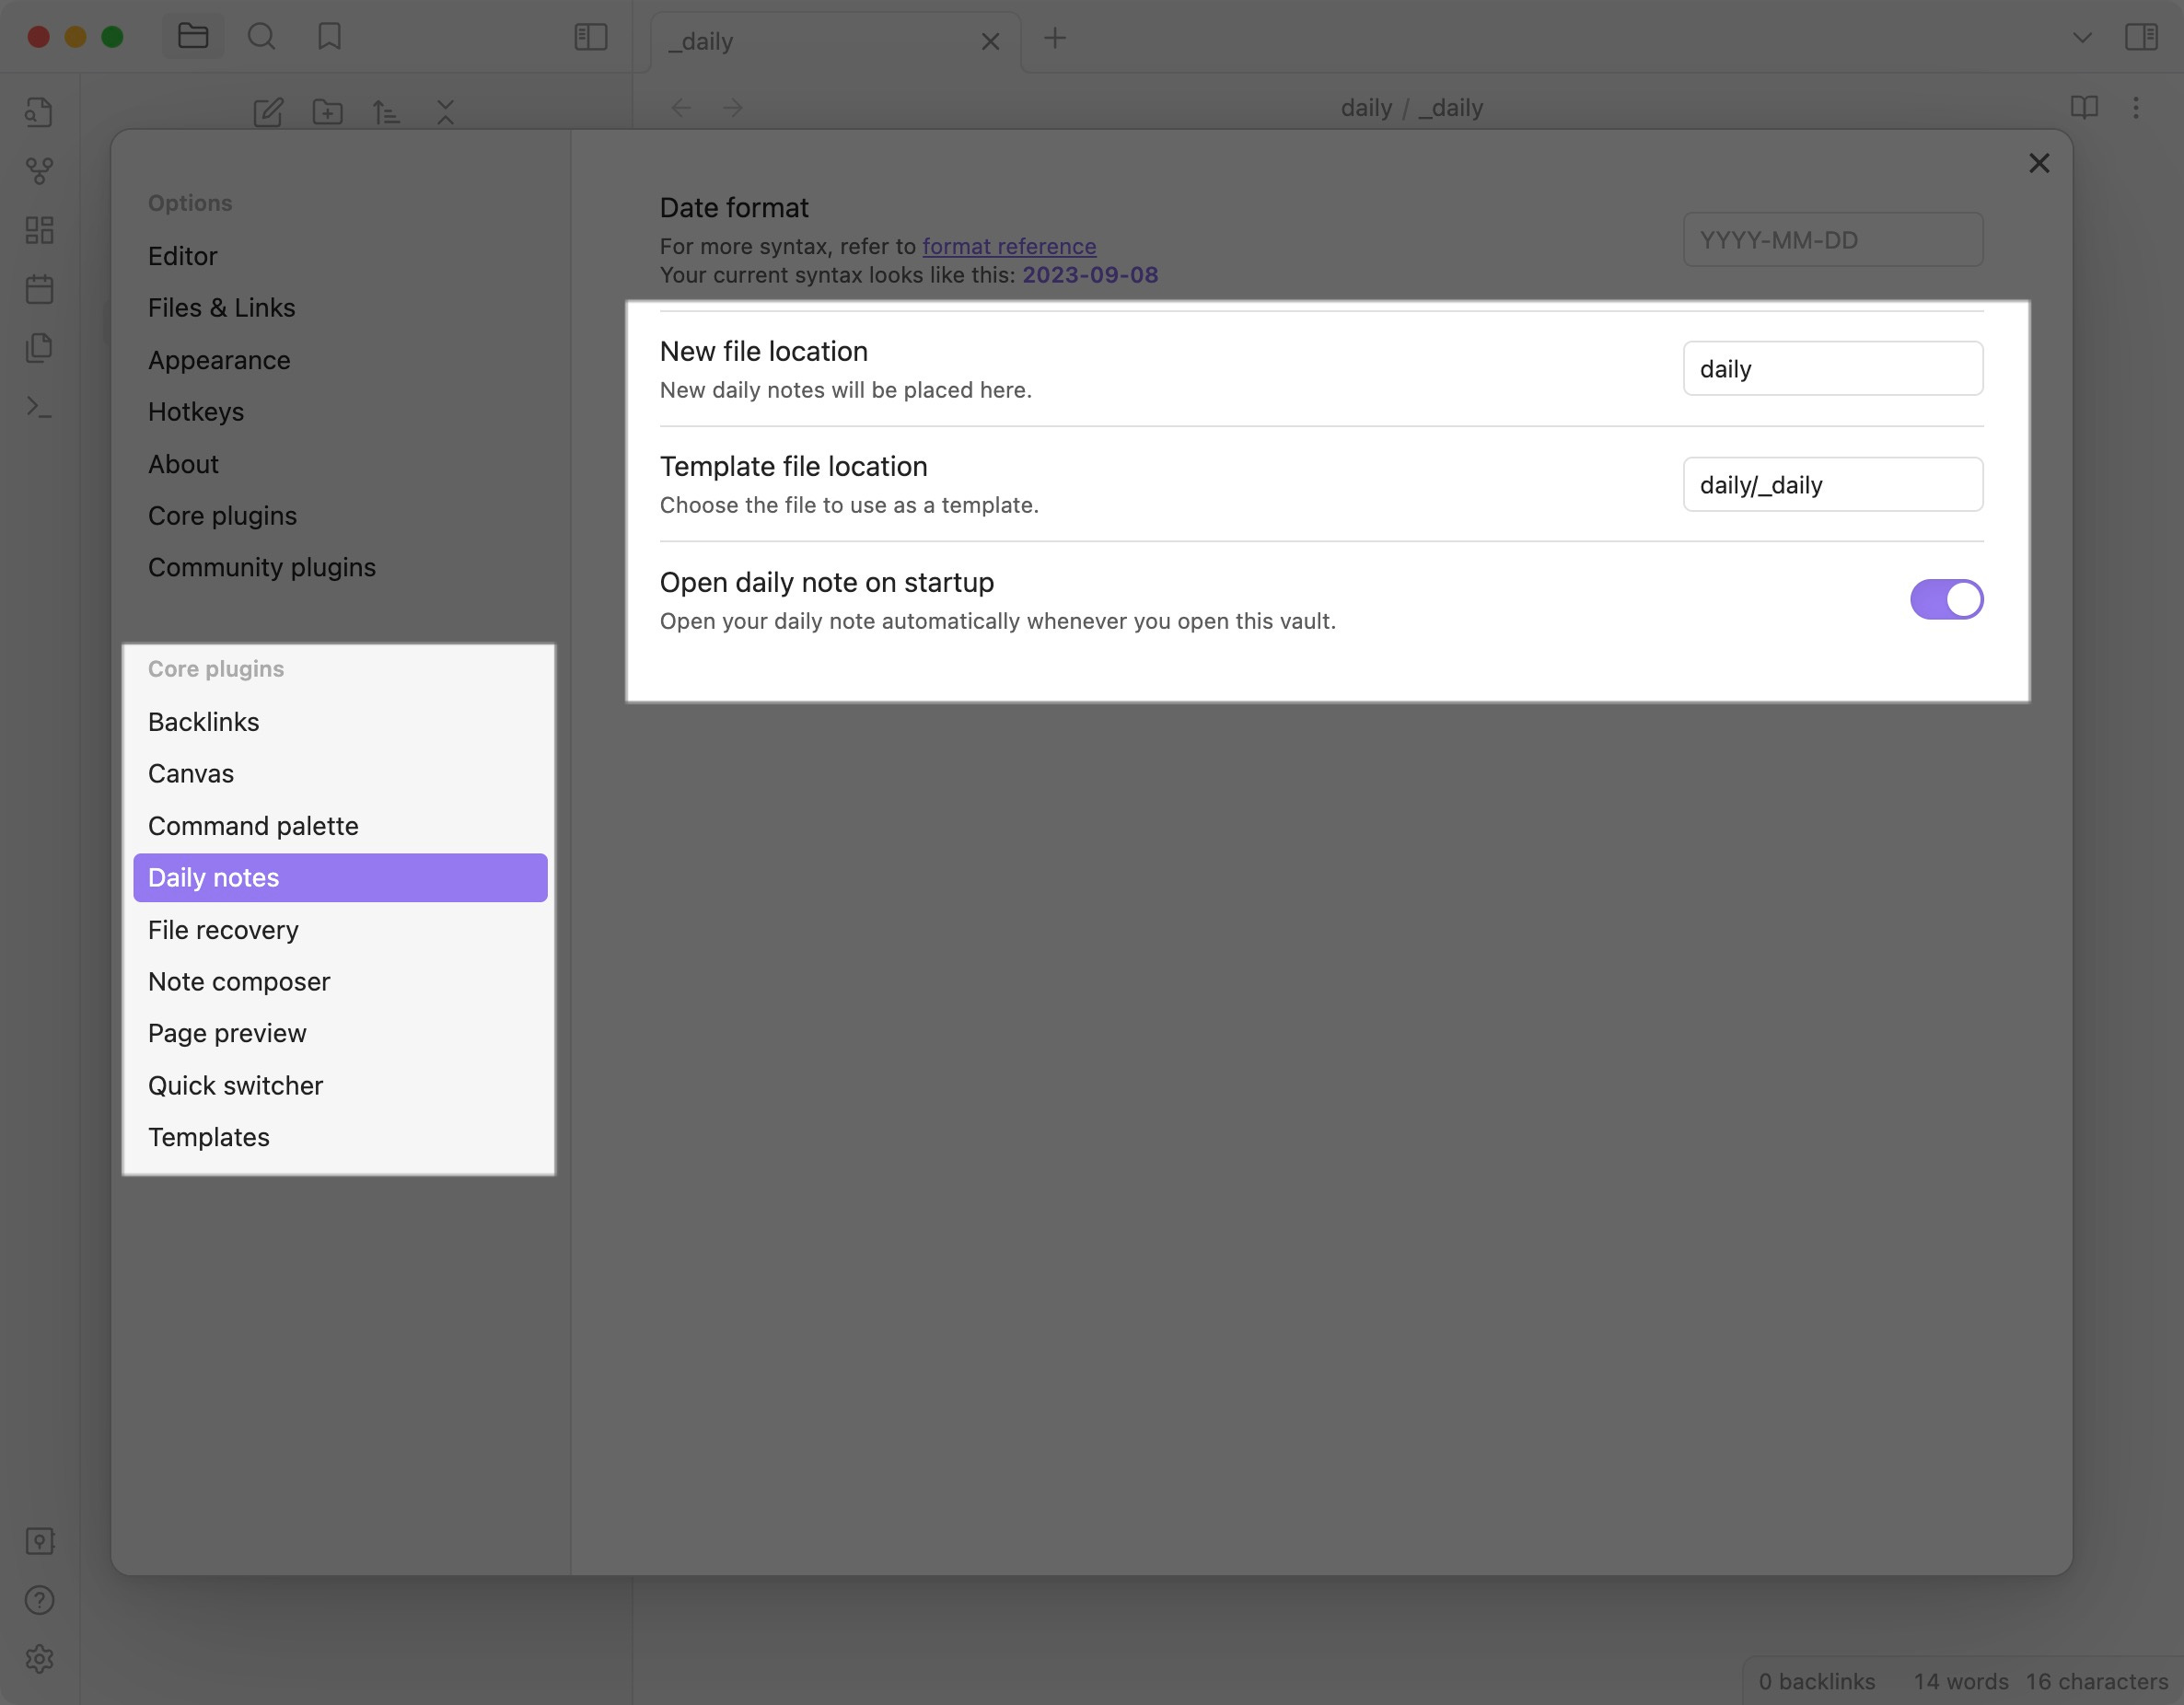Viewport: 2184px width, 1705px height.
Task: Open sort order options icon
Action: point(386,112)
